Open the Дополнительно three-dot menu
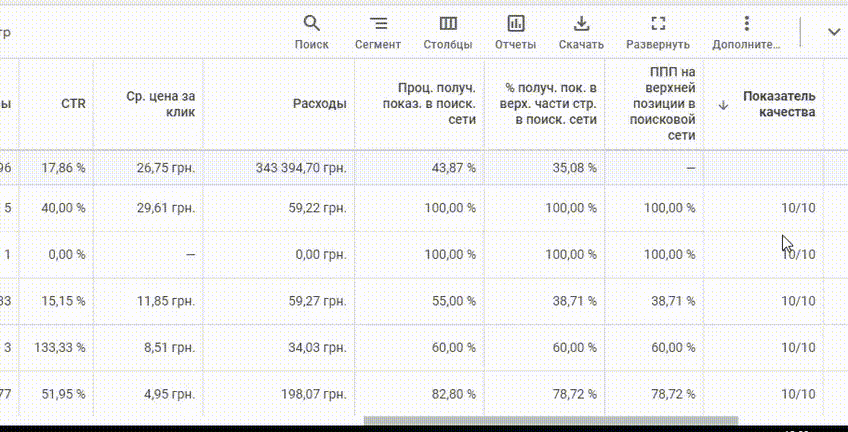The width and height of the screenshot is (848, 432). [x=746, y=32]
